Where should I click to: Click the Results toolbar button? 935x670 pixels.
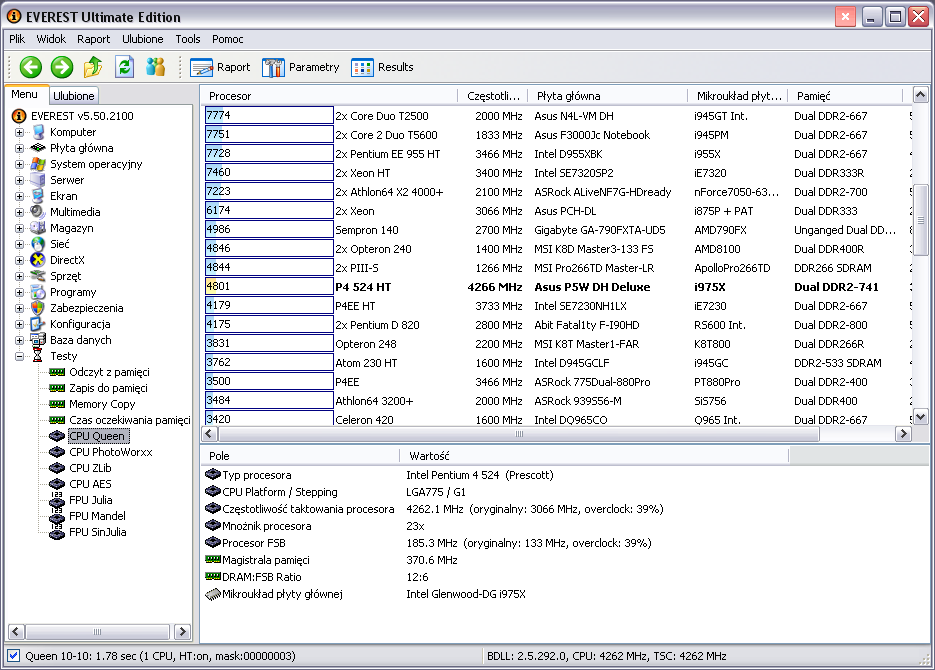click(x=382, y=67)
